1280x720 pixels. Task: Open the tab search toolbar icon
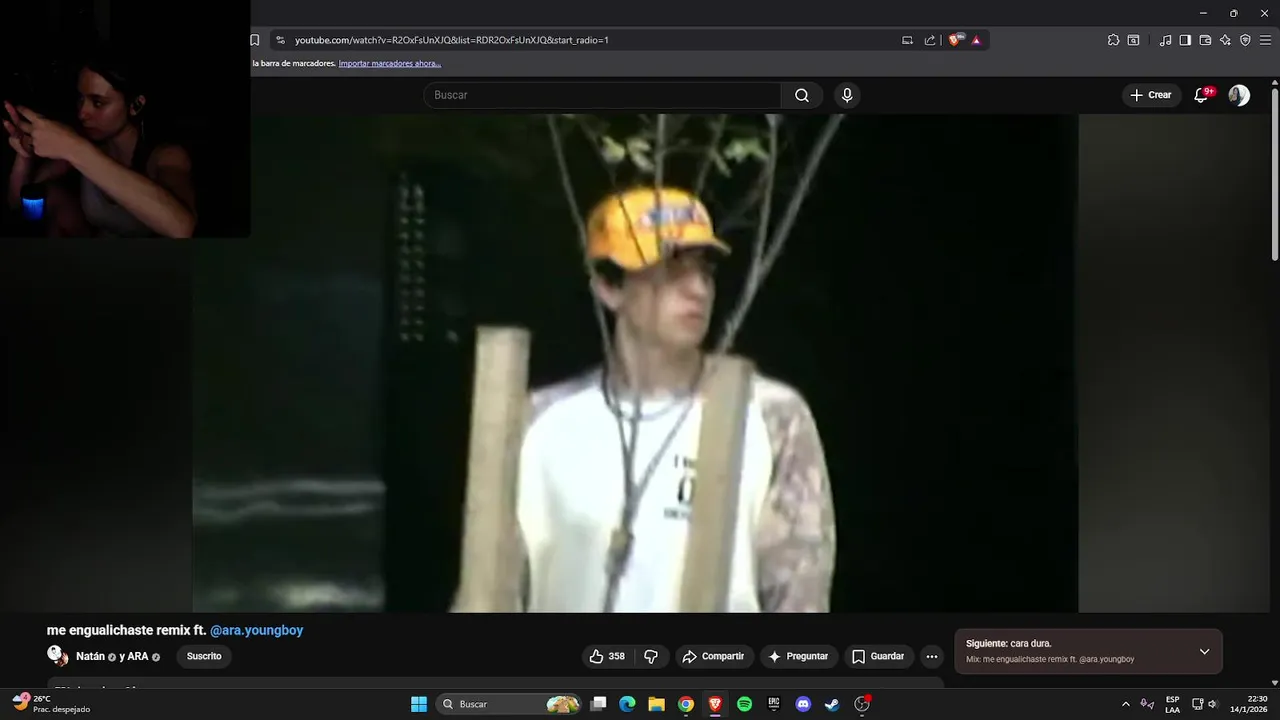coord(1133,40)
